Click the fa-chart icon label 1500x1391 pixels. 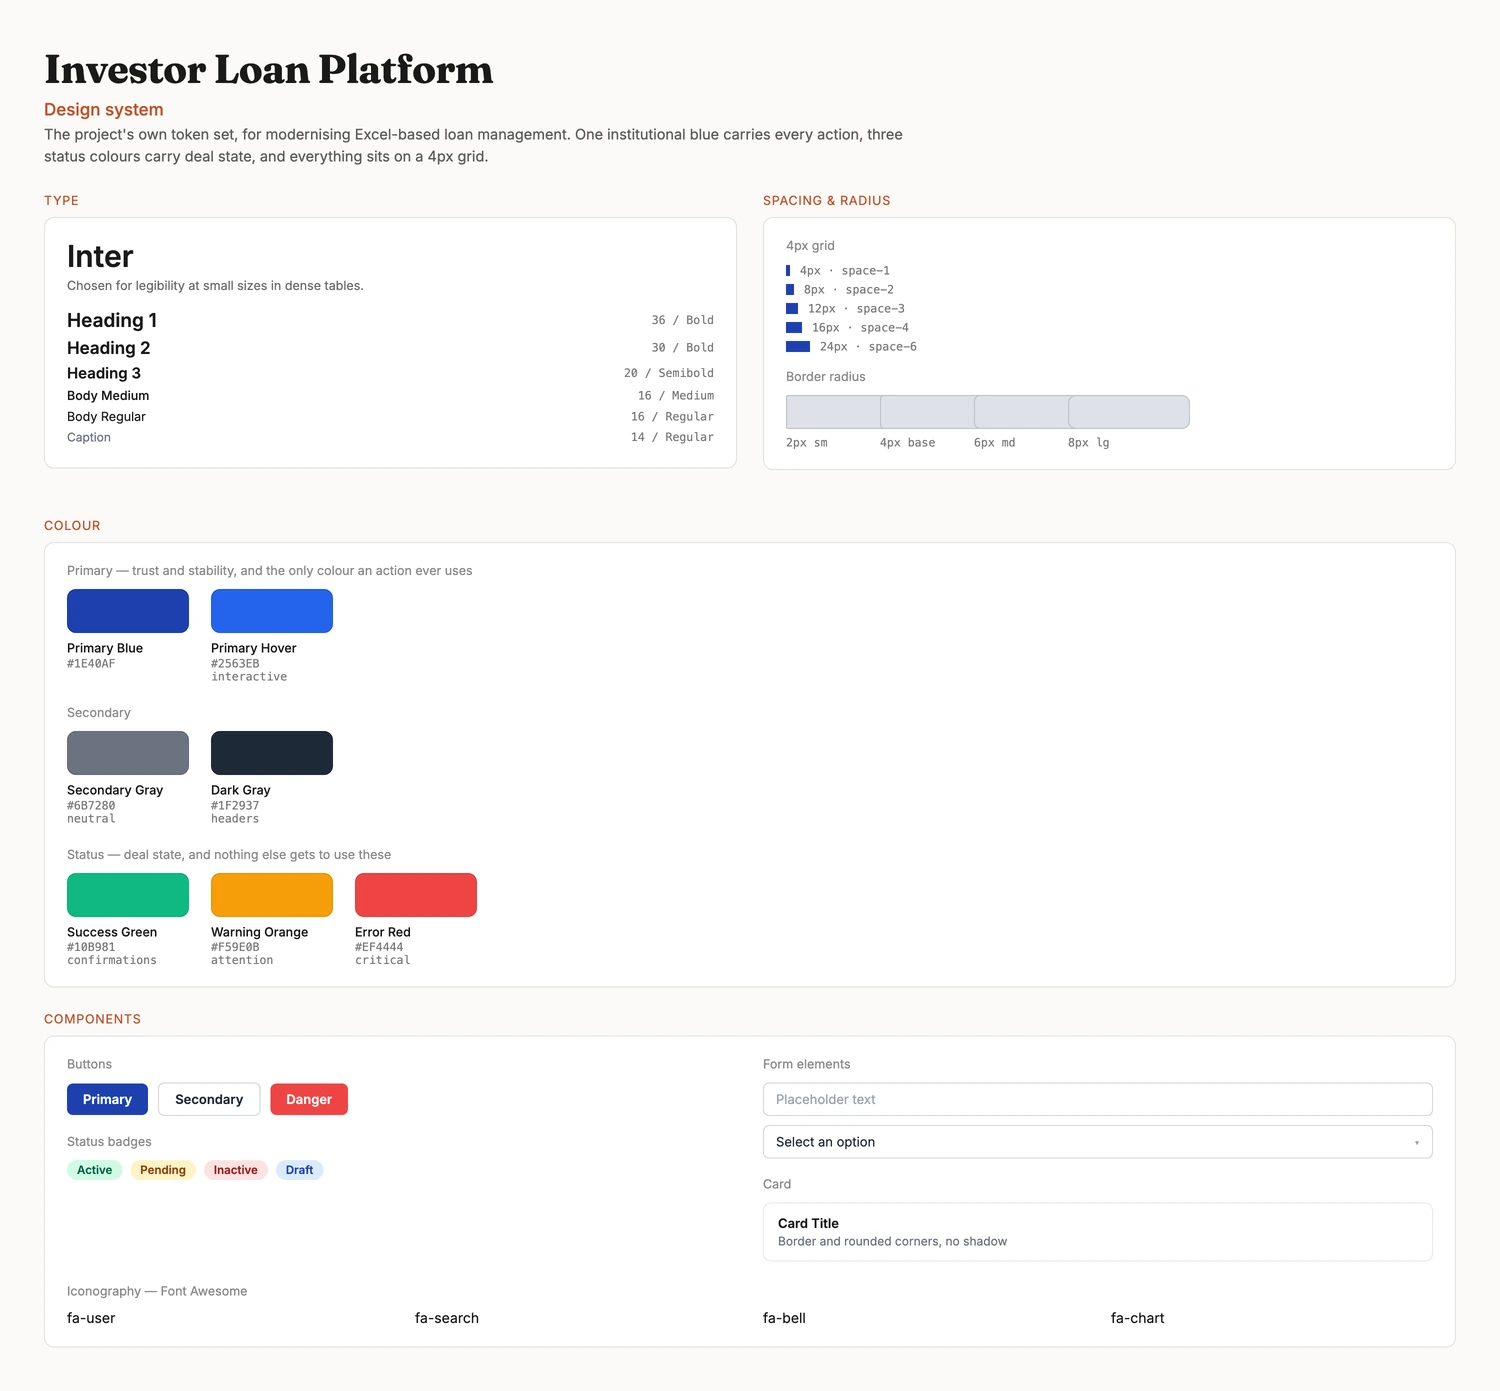click(x=1138, y=1318)
